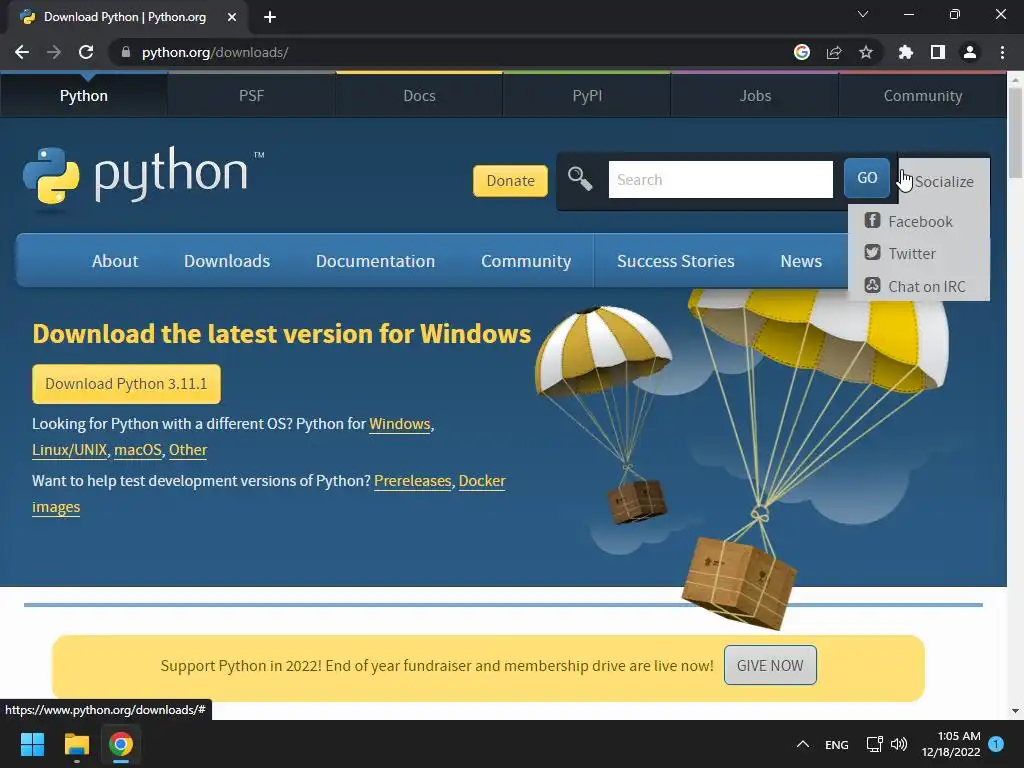This screenshot has width=1024, height=768.
Task: Click the Facebook menu entry text
Action: (920, 221)
